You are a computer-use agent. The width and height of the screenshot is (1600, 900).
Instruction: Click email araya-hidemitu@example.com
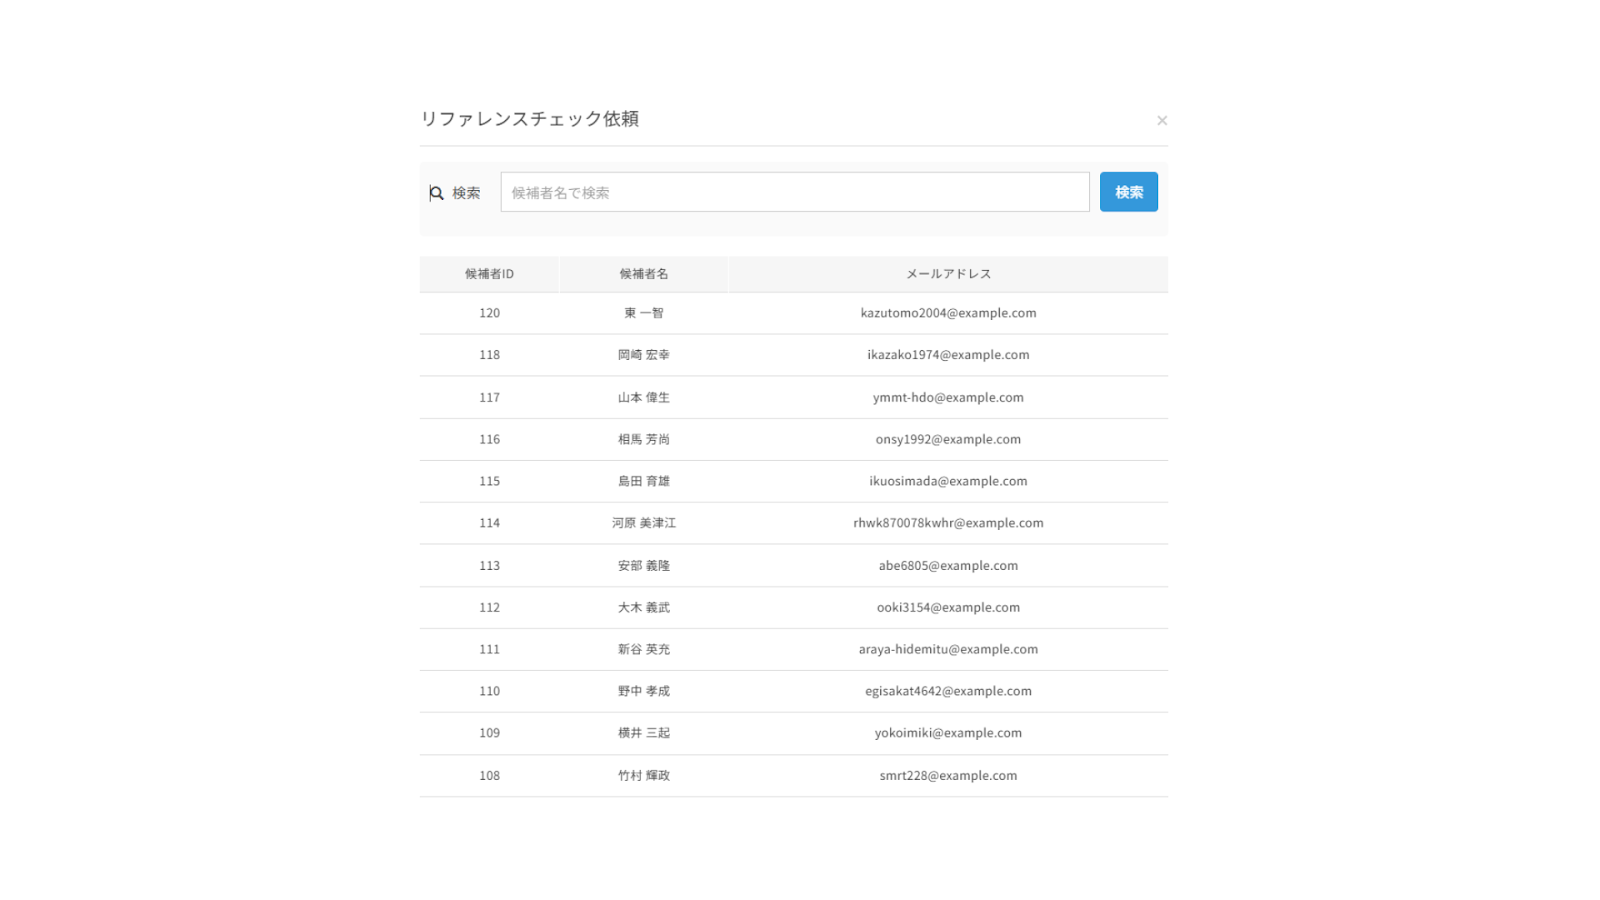[947, 649]
